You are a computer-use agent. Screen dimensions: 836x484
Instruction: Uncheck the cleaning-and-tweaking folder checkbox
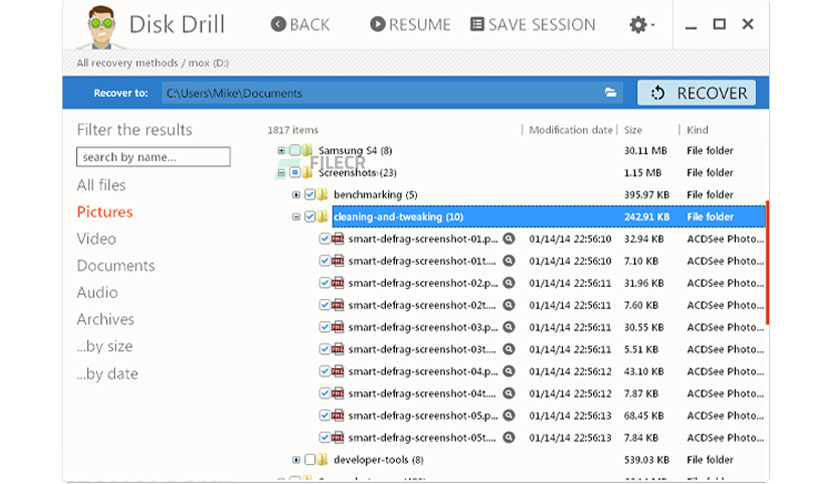pos(310,216)
